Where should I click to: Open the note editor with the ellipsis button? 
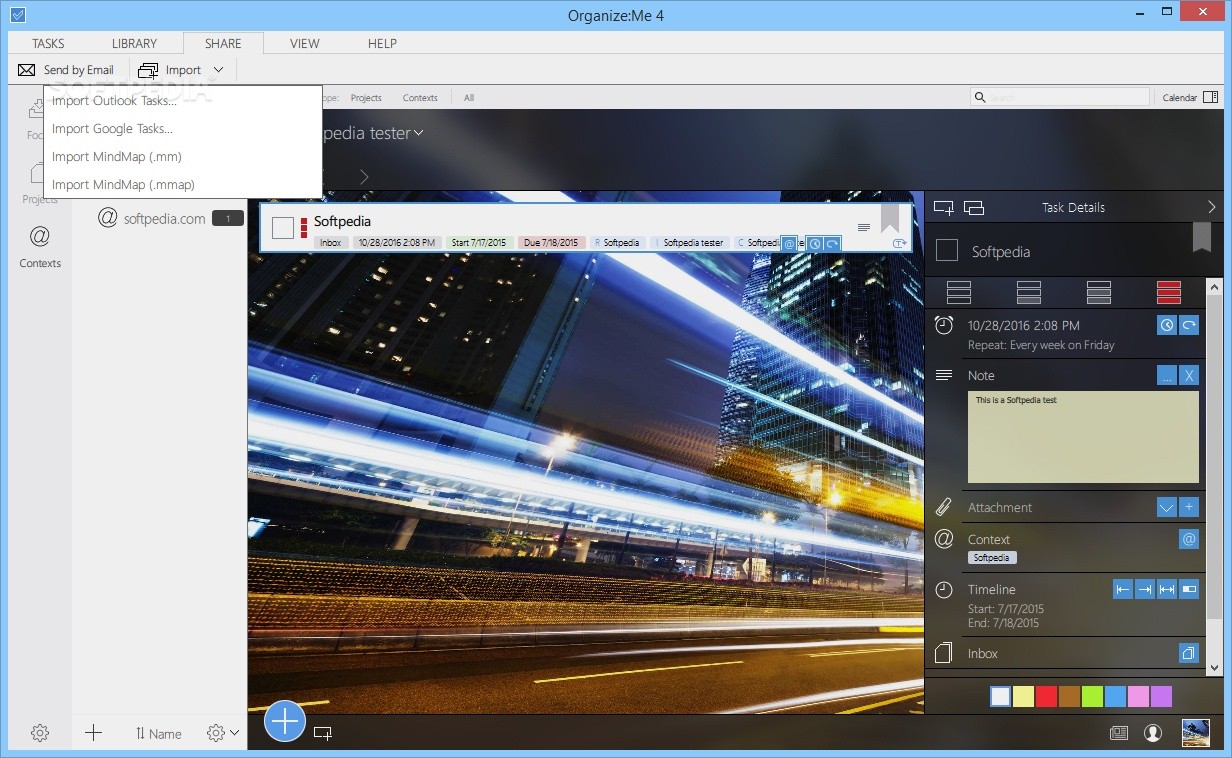click(1166, 375)
